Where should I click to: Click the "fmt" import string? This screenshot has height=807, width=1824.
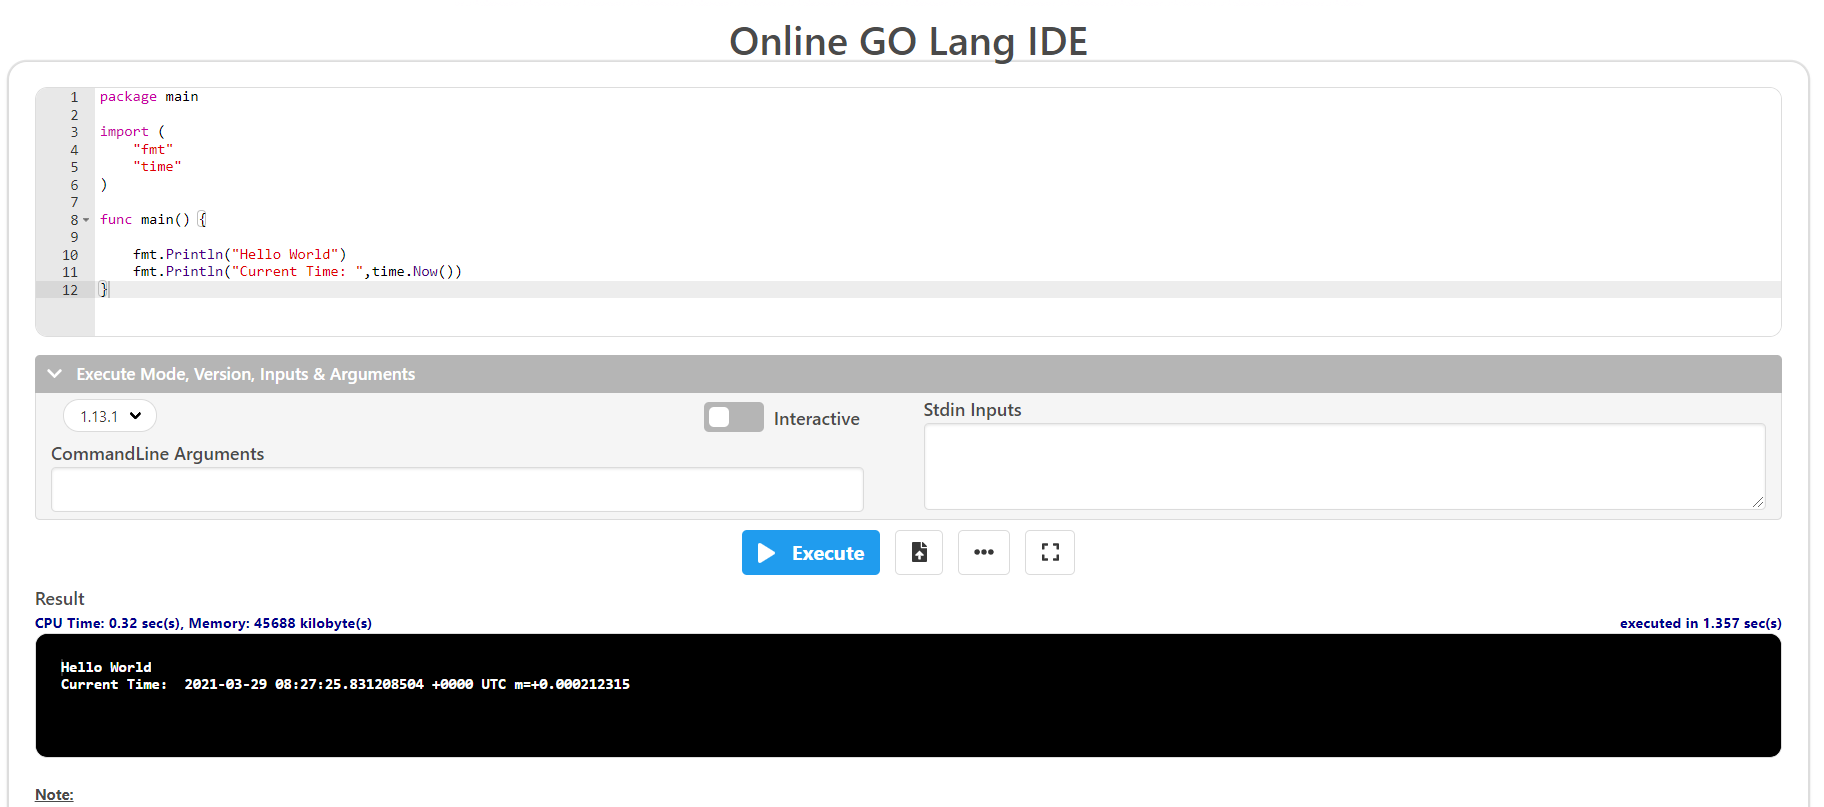153,149
